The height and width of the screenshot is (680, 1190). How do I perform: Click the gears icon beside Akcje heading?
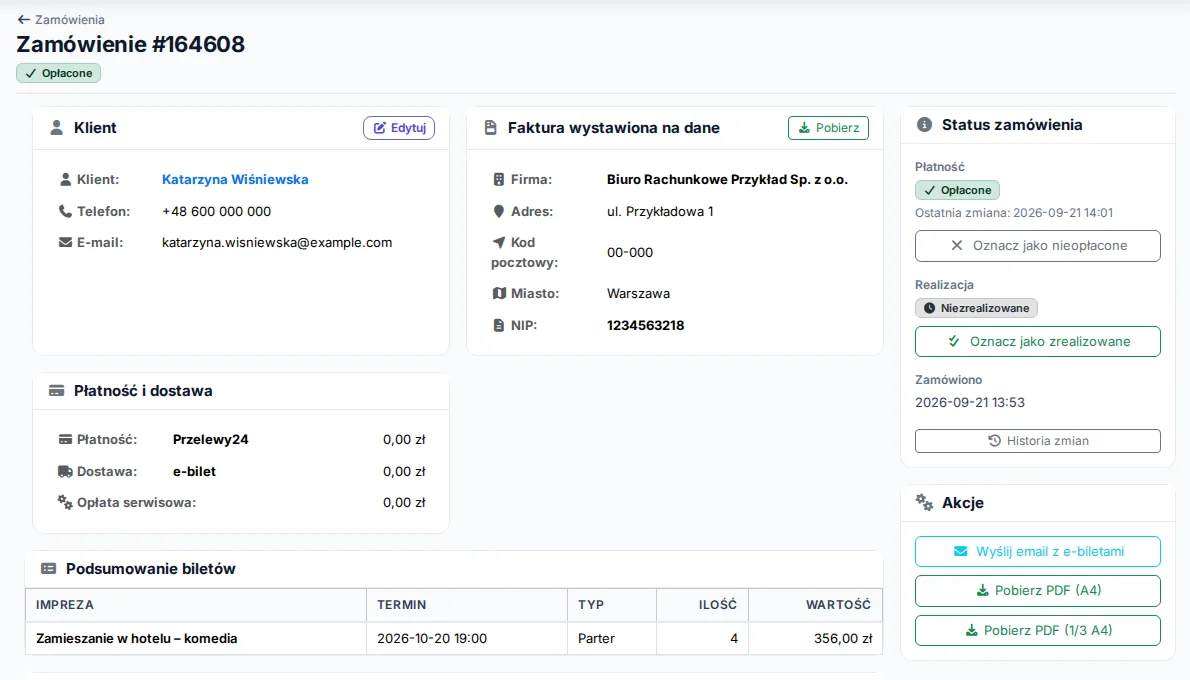[x=924, y=502]
